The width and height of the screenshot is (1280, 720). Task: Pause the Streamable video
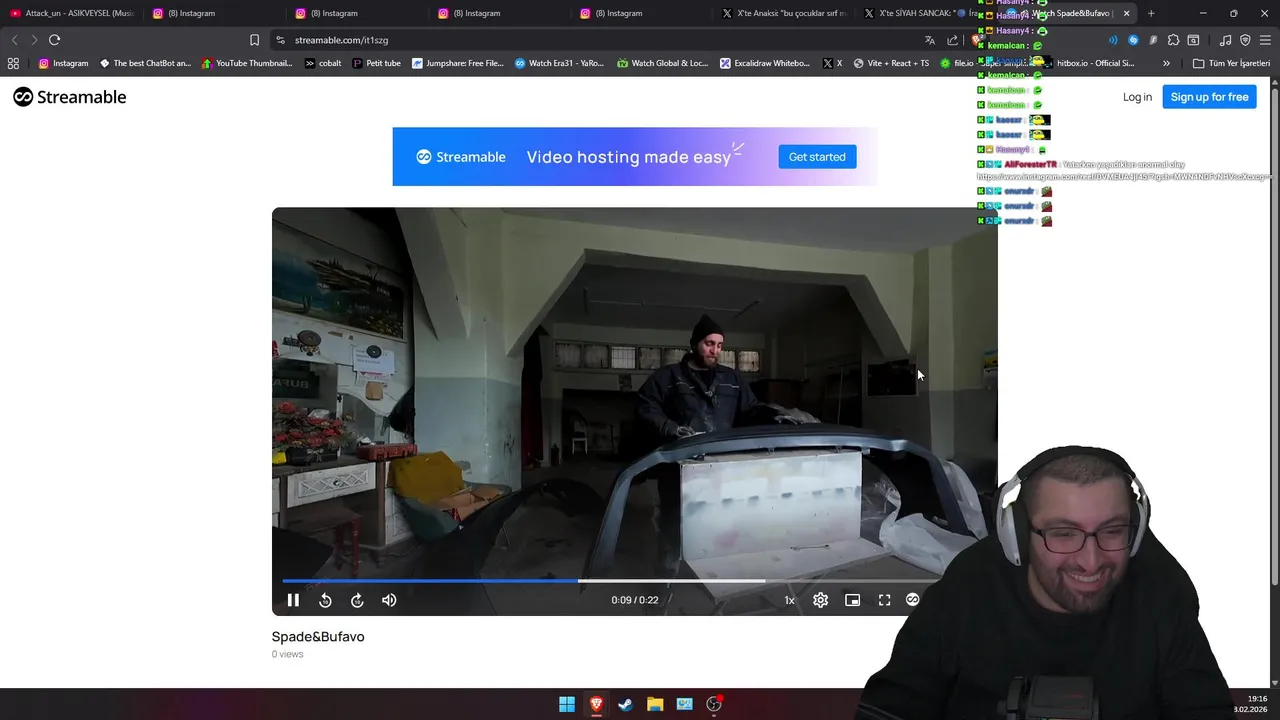[293, 600]
